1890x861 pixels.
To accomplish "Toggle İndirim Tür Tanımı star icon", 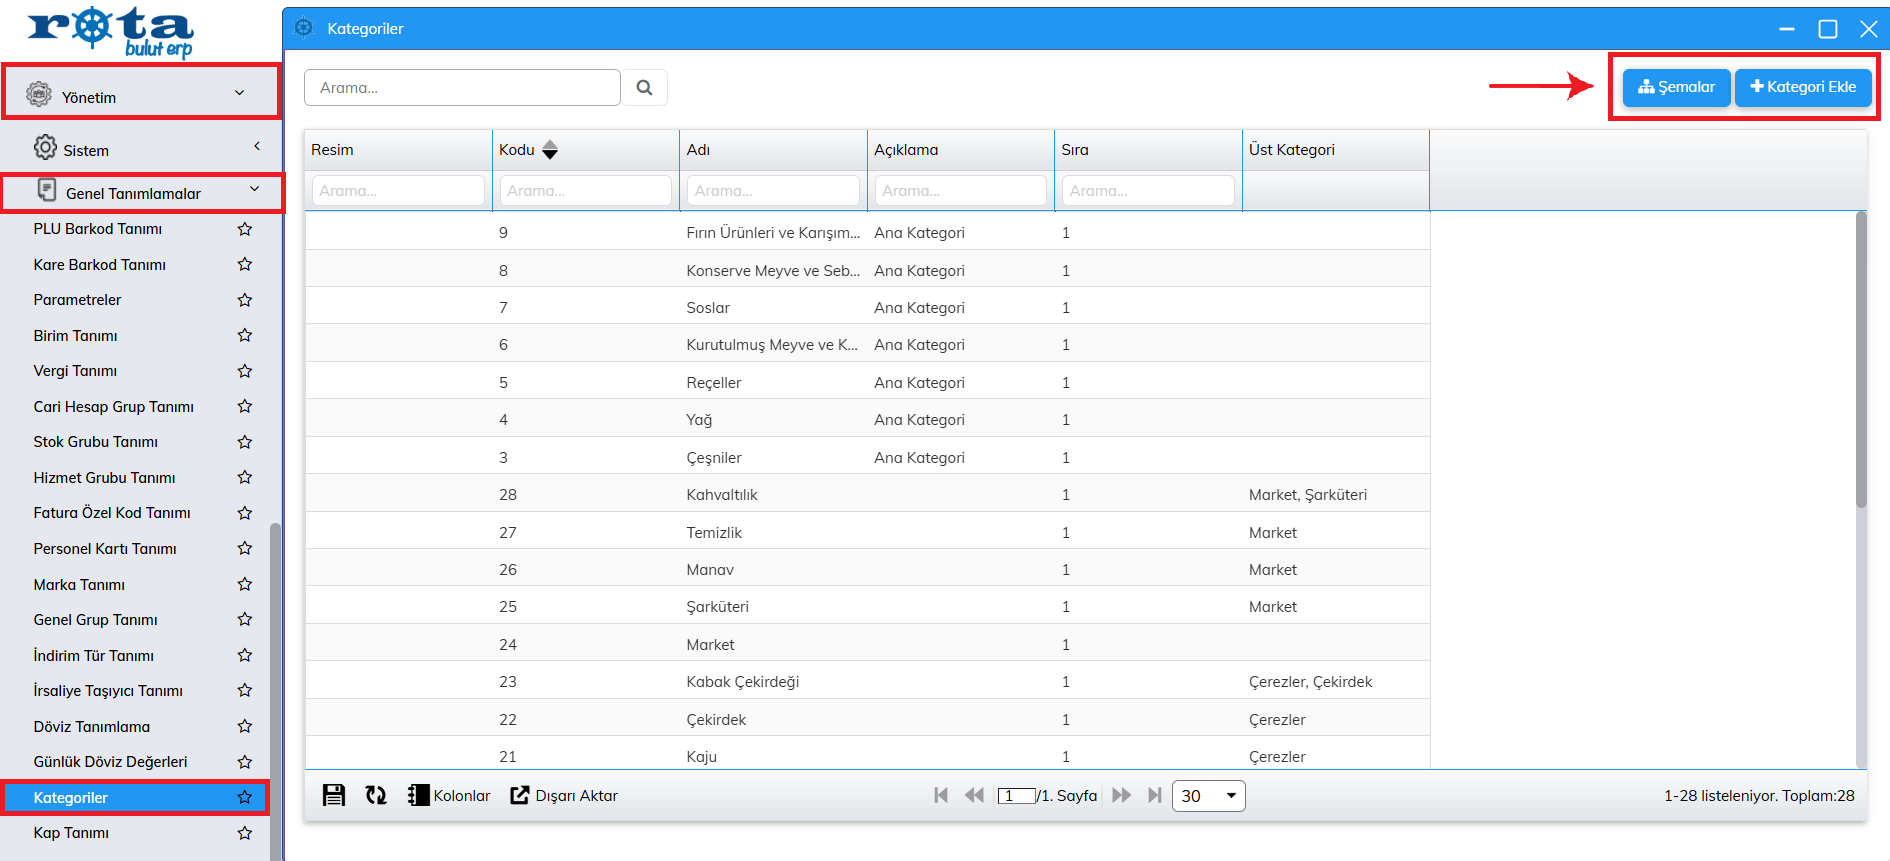I will 245,655.
